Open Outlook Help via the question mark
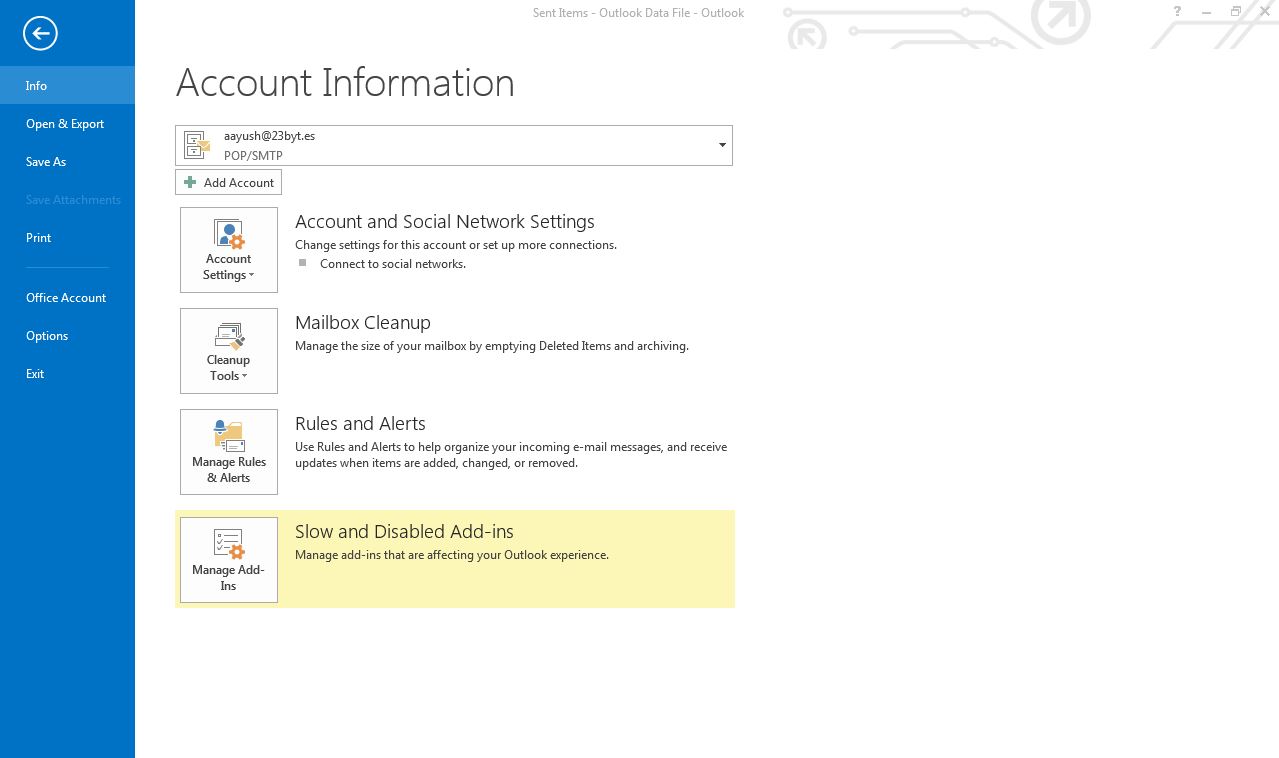 click(x=1177, y=12)
